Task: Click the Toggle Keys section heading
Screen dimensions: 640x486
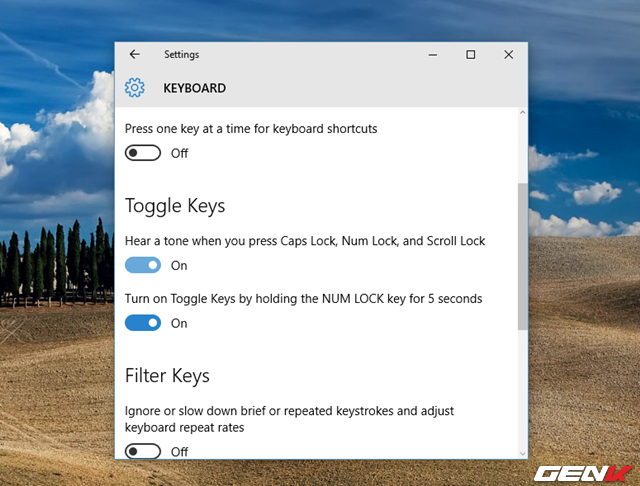Action: 175,206
